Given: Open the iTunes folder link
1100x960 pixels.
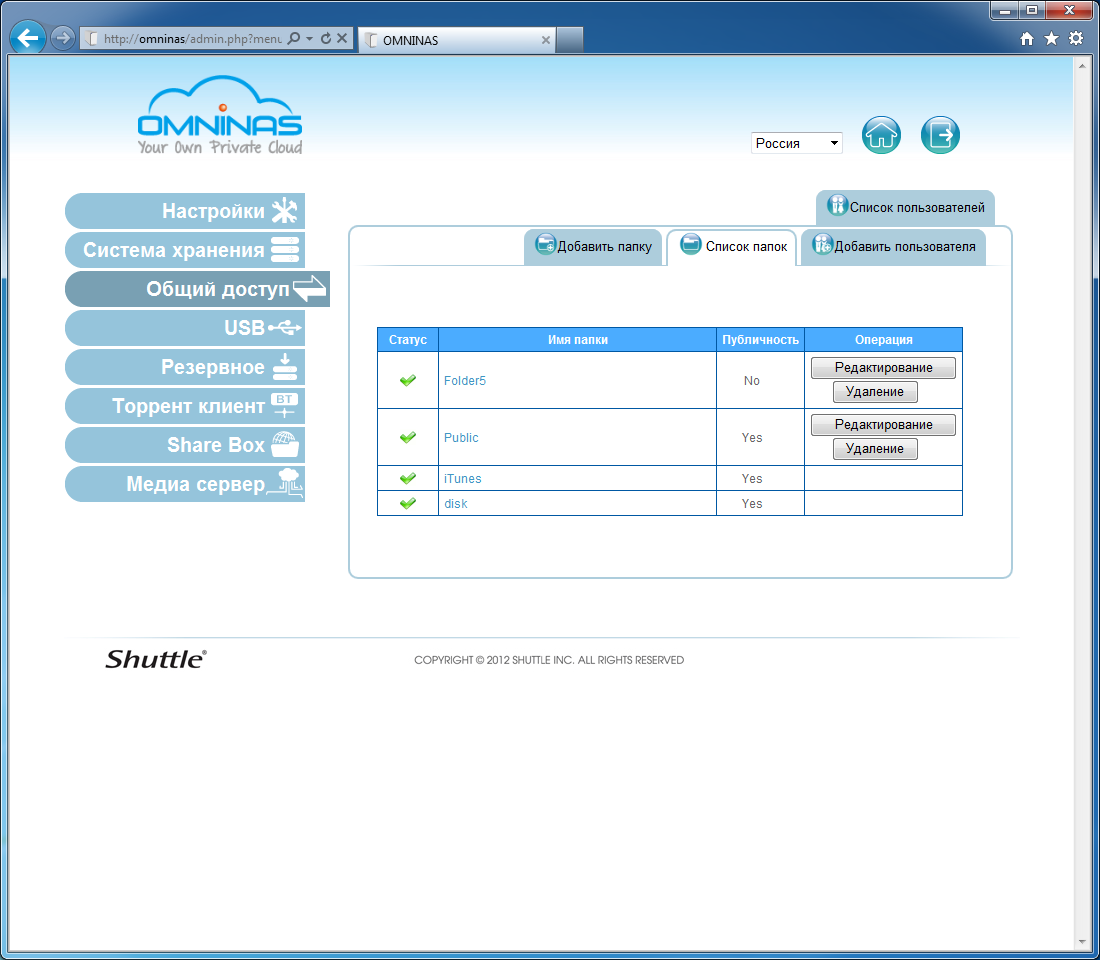Looking at the screenshot, I should [x=462, y=479].
